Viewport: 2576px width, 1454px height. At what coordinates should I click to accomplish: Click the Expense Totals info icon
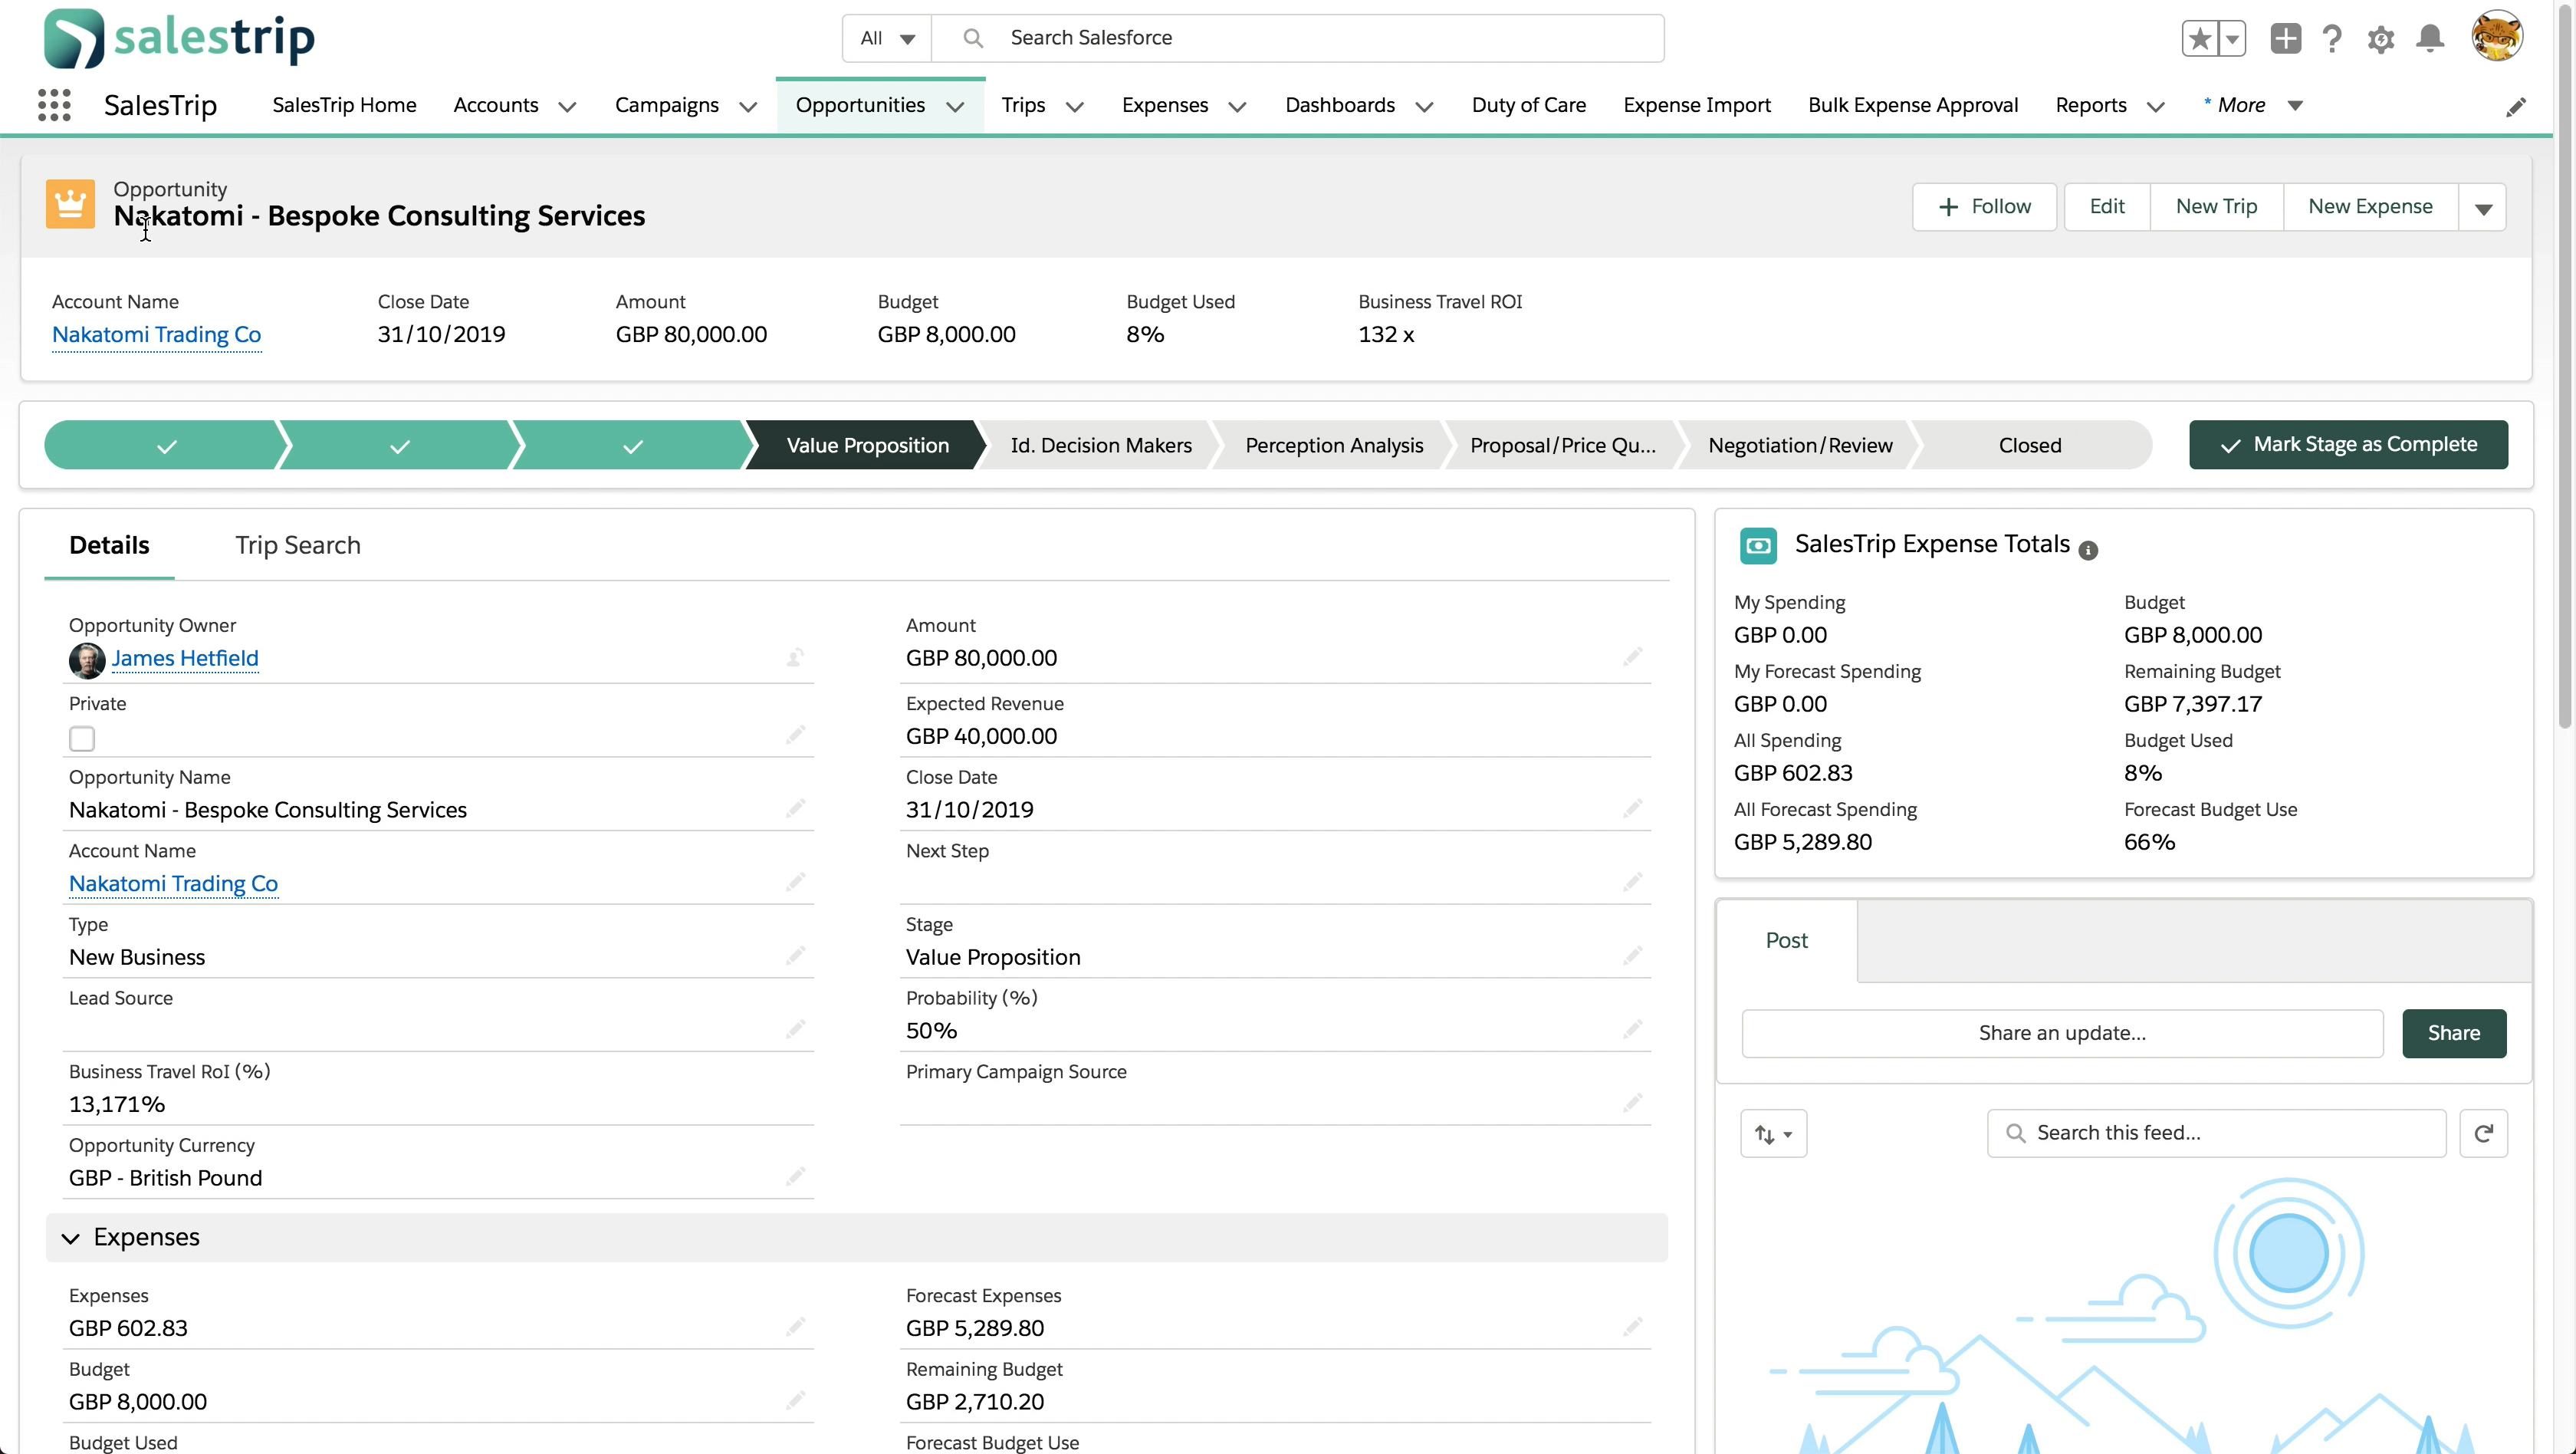(x=2088, y=550)
